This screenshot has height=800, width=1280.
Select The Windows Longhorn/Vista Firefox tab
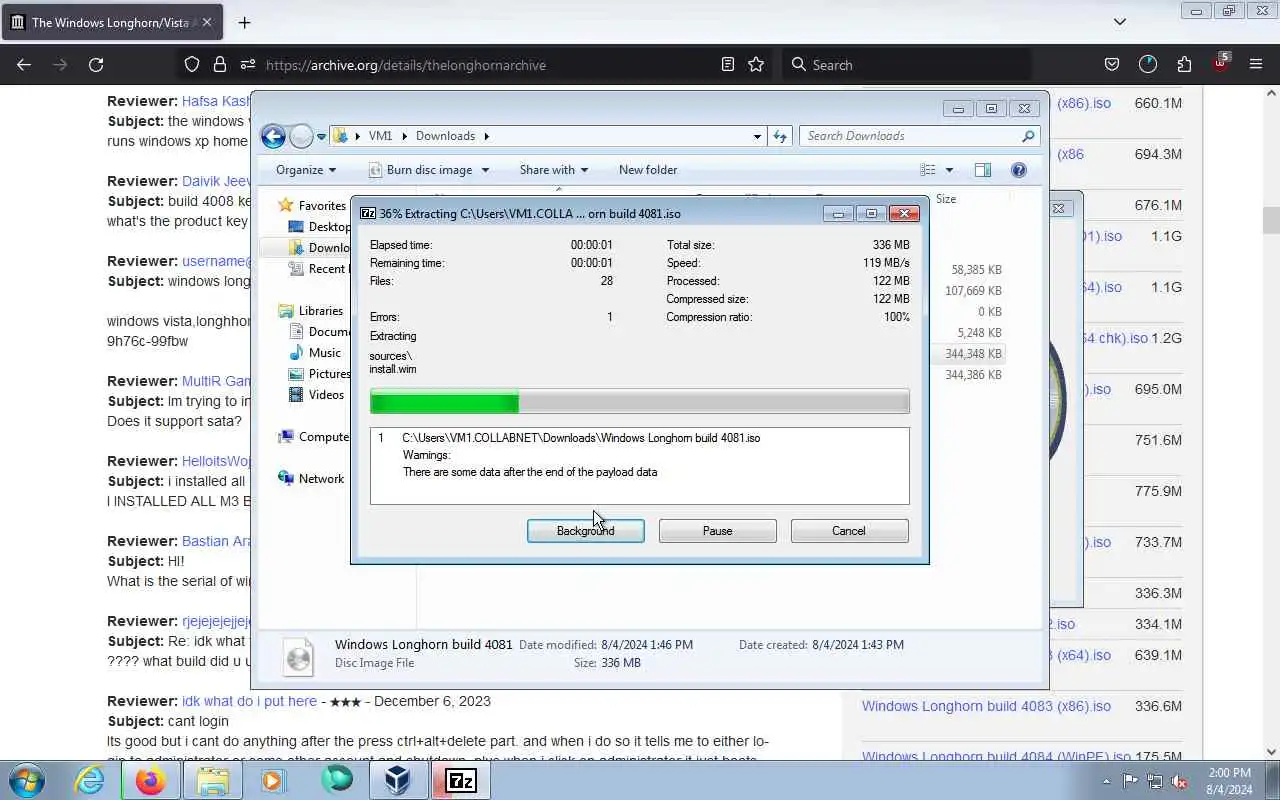(x=112, y=22)
